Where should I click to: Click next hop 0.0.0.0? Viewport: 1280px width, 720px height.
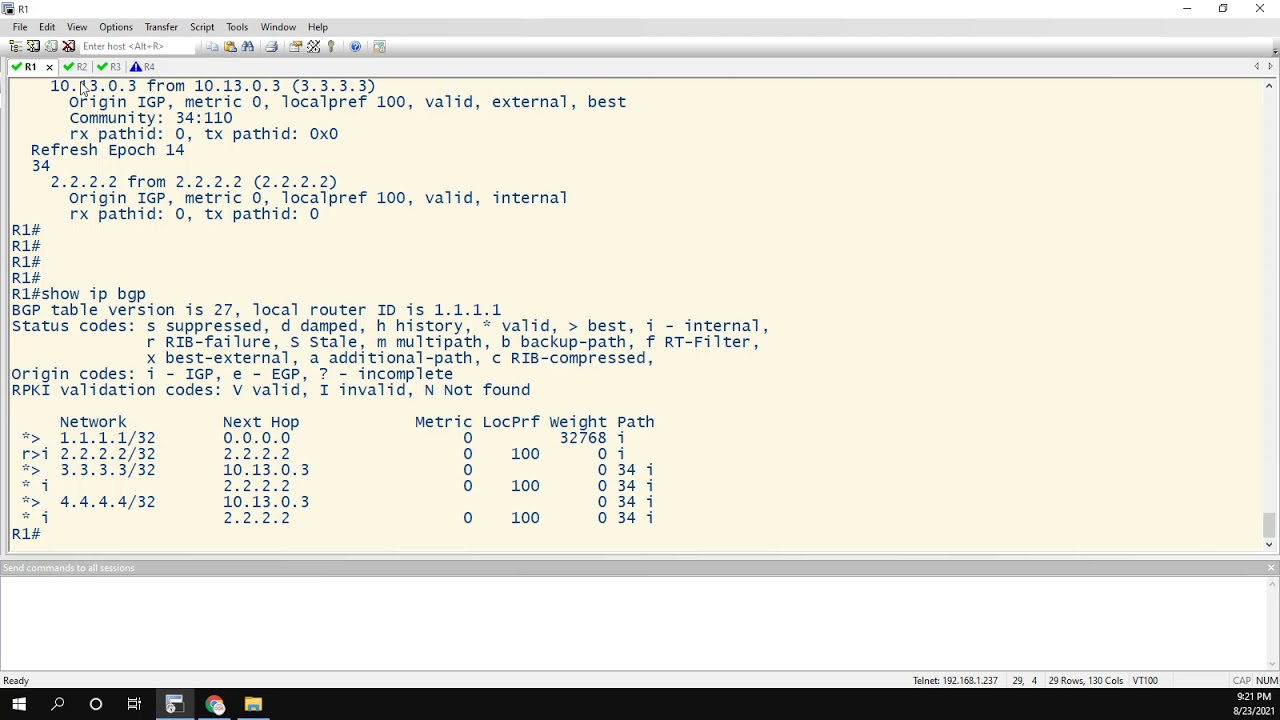point(256,438)
